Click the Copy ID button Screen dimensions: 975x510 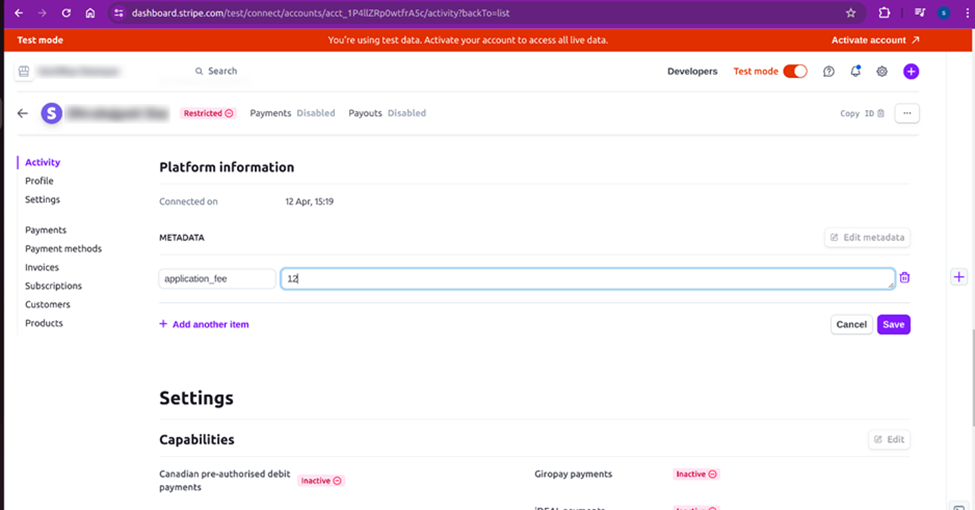point(861,114)
